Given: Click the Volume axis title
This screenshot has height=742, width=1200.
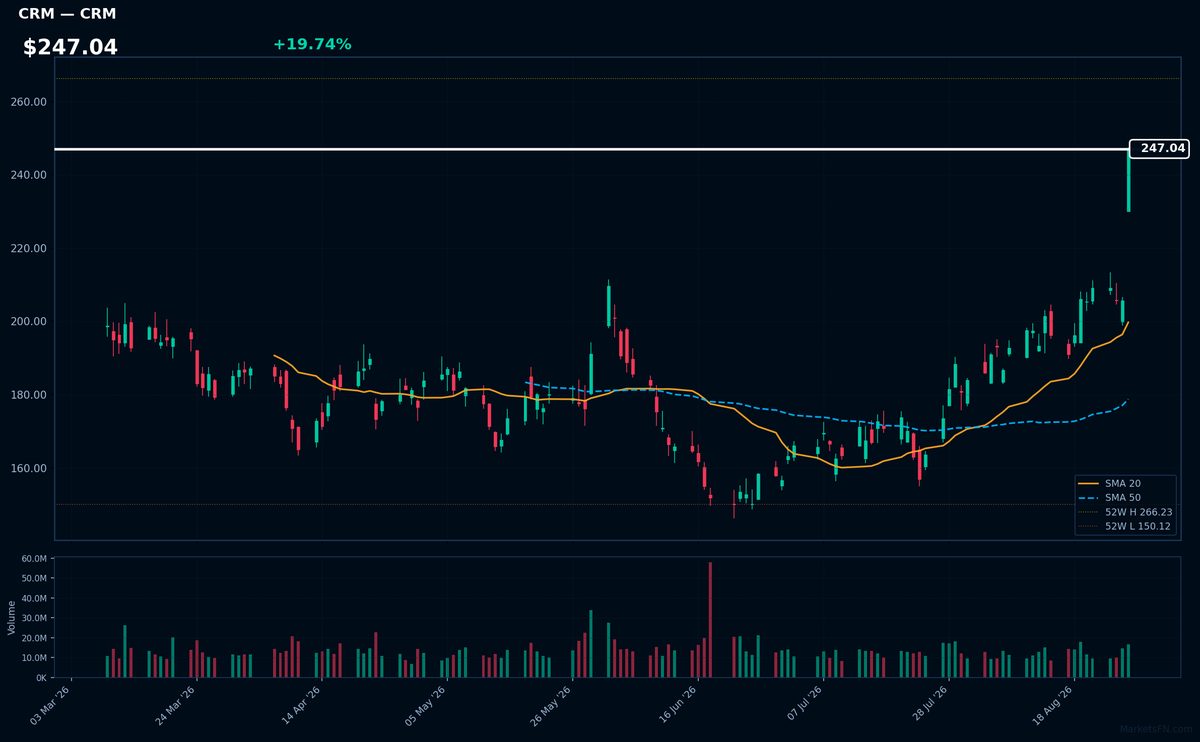Looking at the screenshot, I should pos(12,617).
